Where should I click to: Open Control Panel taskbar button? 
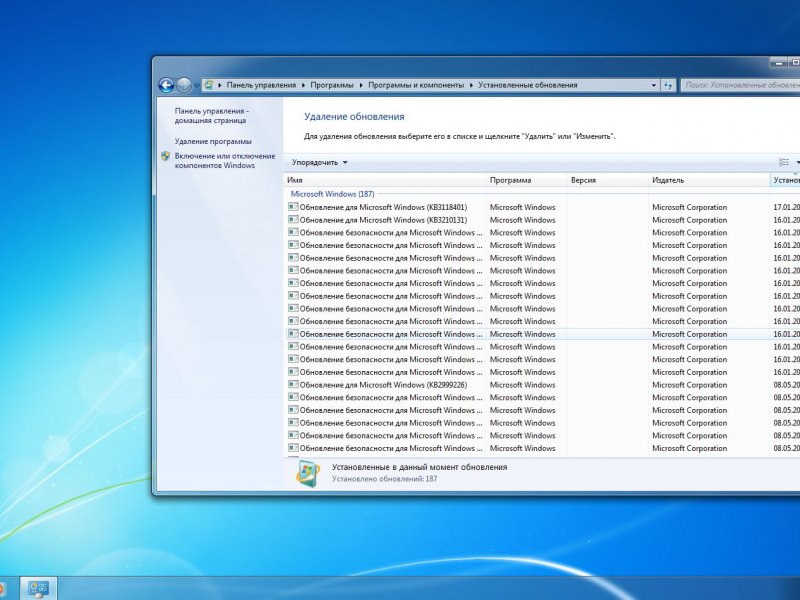coord(38,588)
